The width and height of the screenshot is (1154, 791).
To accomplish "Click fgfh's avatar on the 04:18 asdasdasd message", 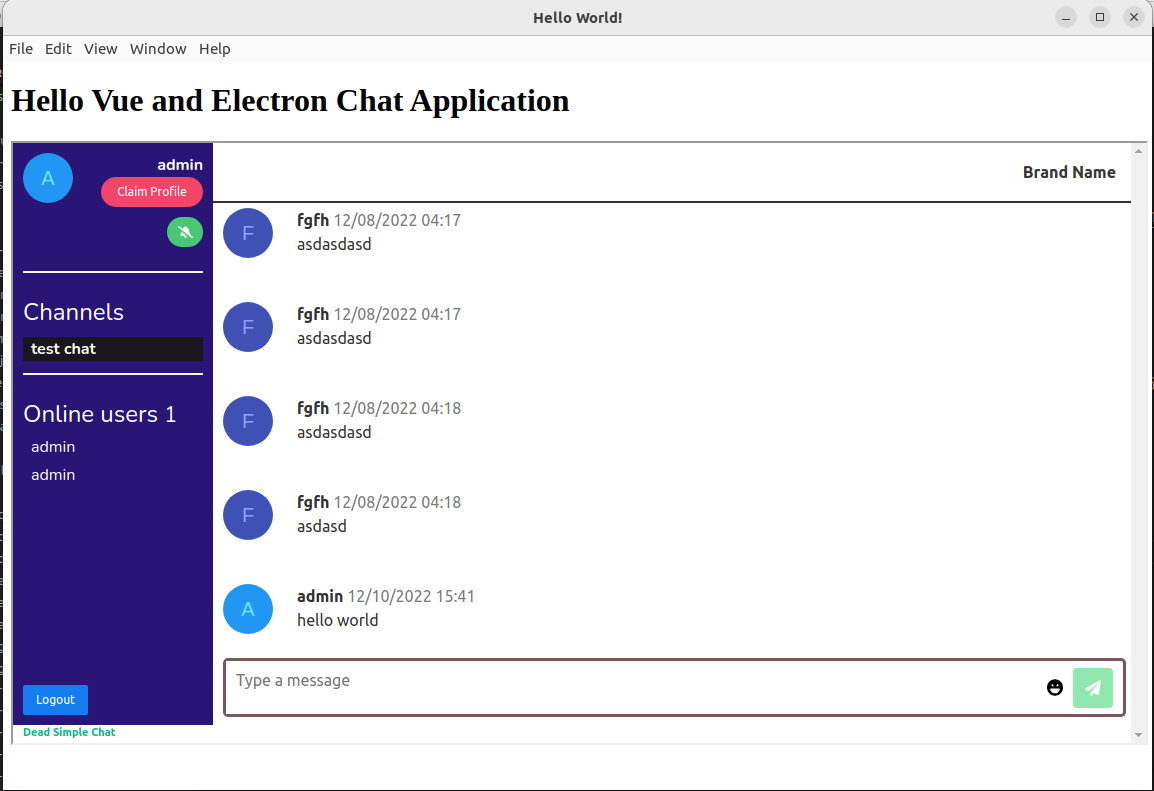I will [x=248, y=421].
